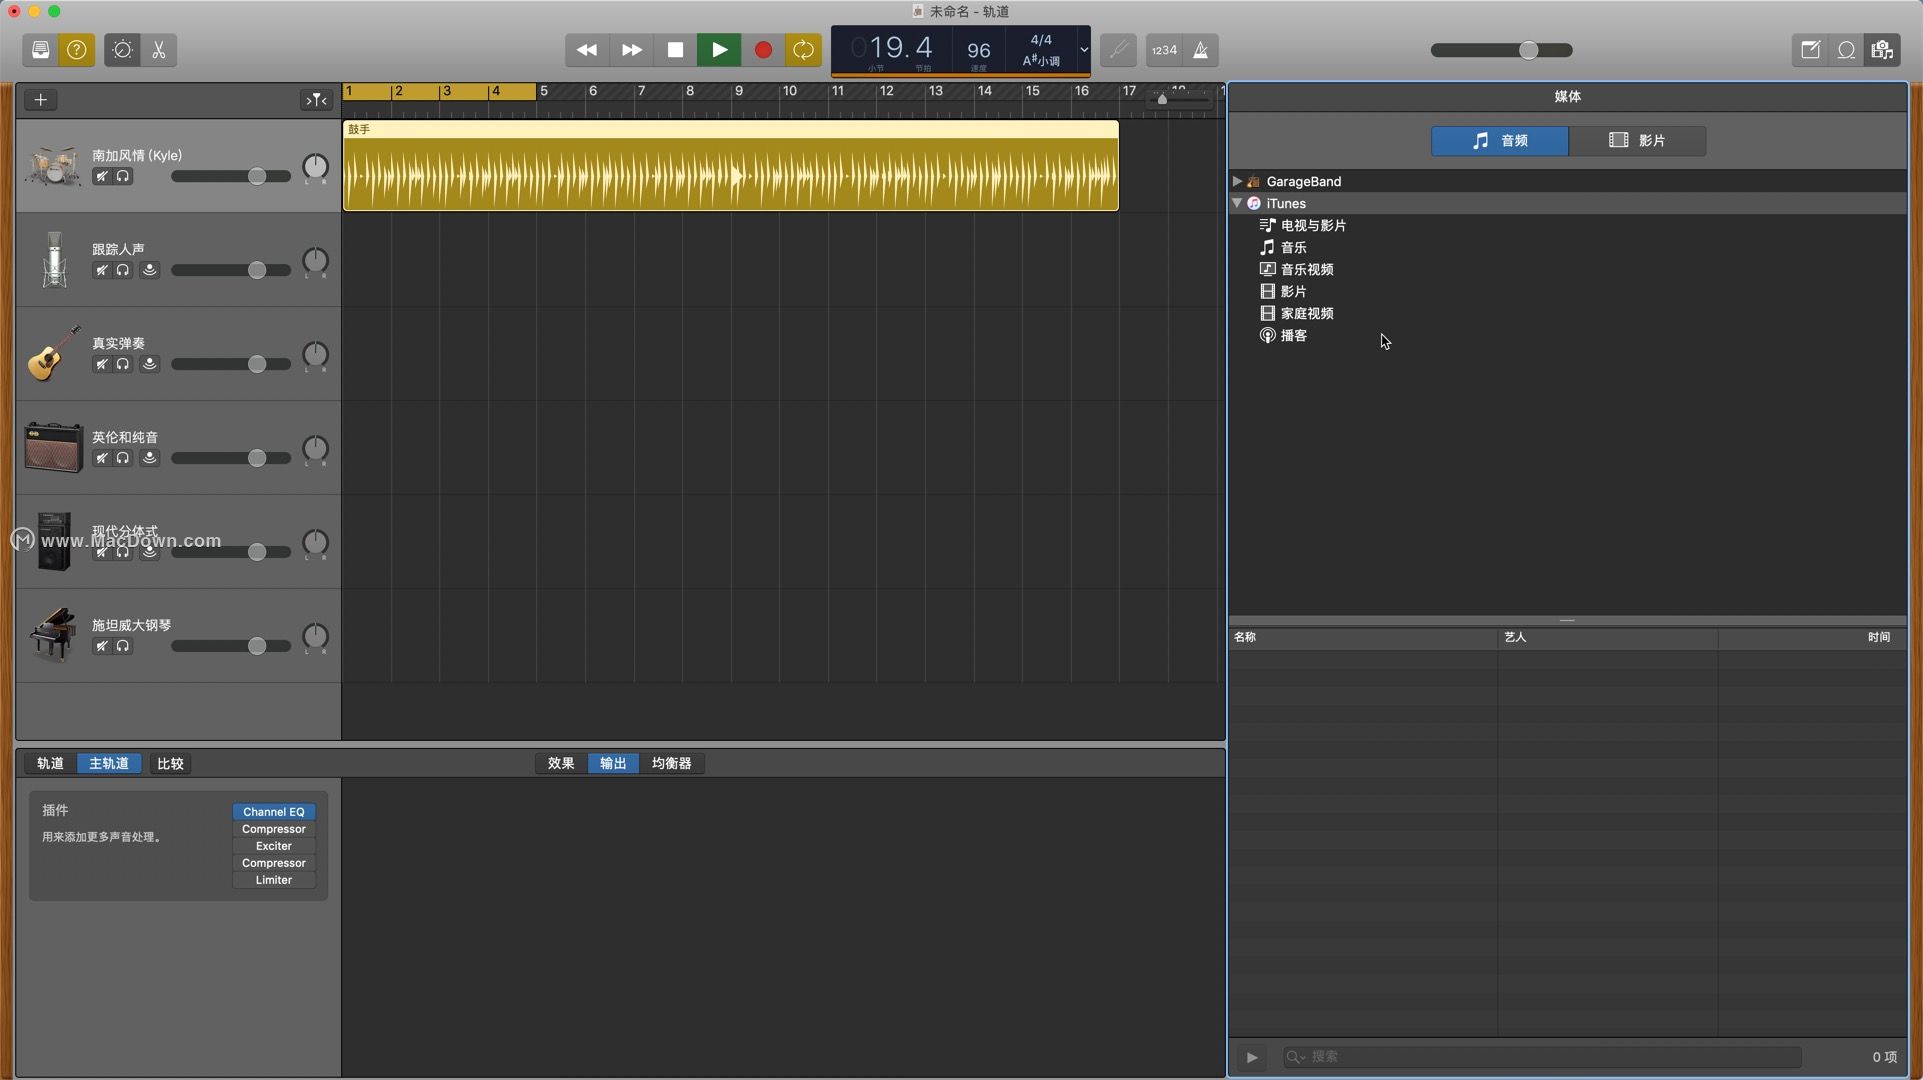The image size is (1923, 1080).
Task: Switch to the 影片 media tab
Action: (x=1637, y=140)
